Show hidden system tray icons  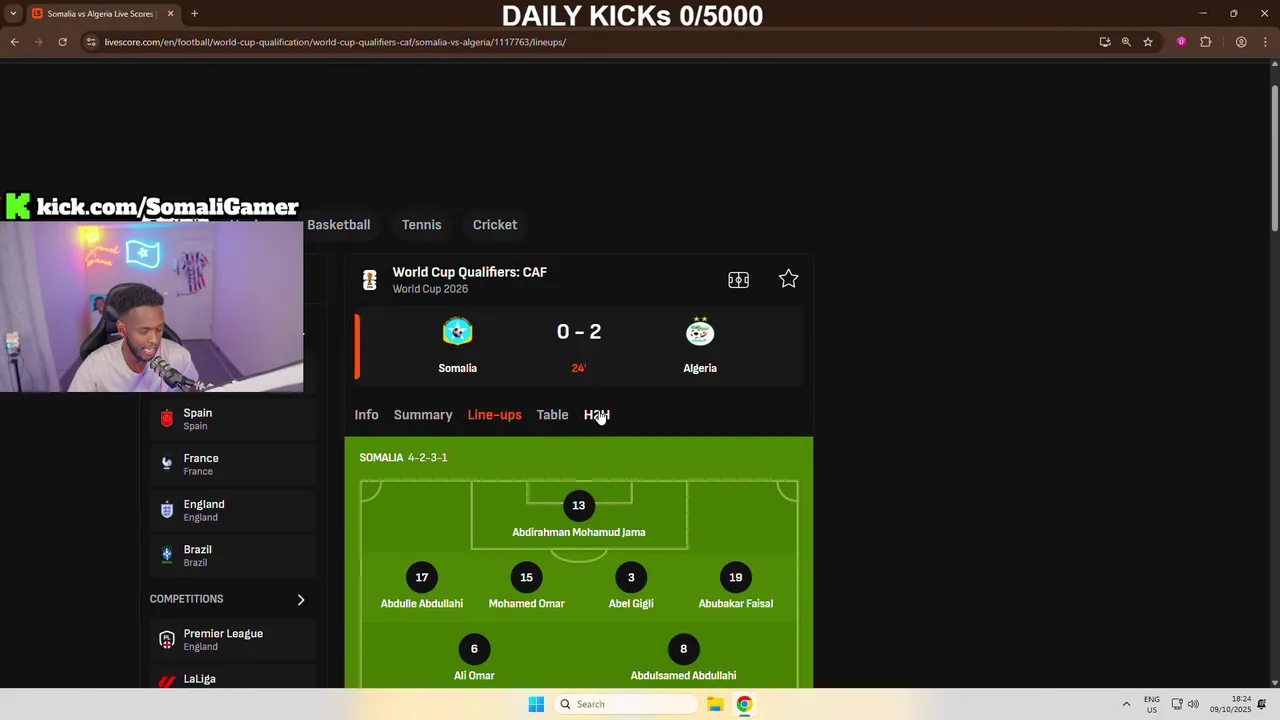pyautogui.click(x=1126, y=704)
